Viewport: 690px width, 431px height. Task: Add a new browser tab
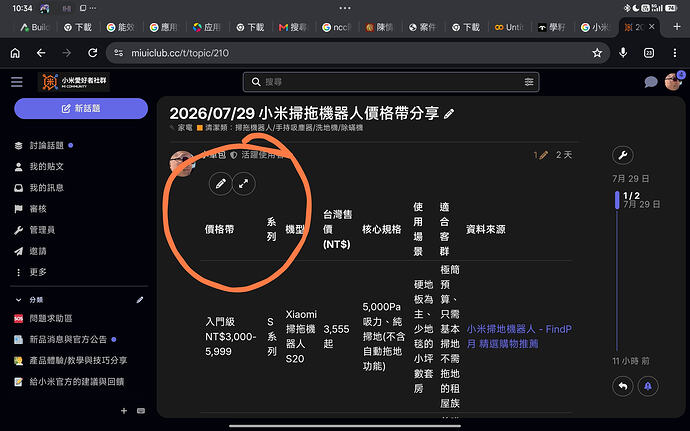pos(677,27)
